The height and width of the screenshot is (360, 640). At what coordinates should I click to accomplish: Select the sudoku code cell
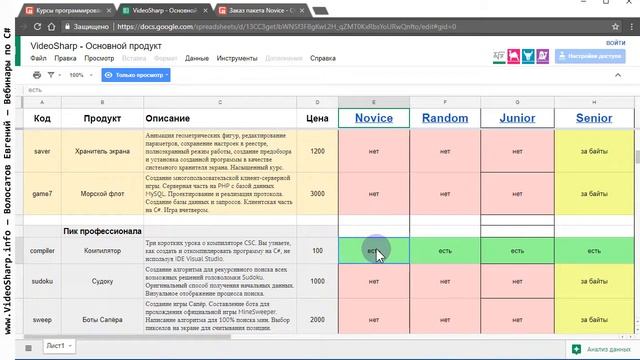[x=42, y=281]
